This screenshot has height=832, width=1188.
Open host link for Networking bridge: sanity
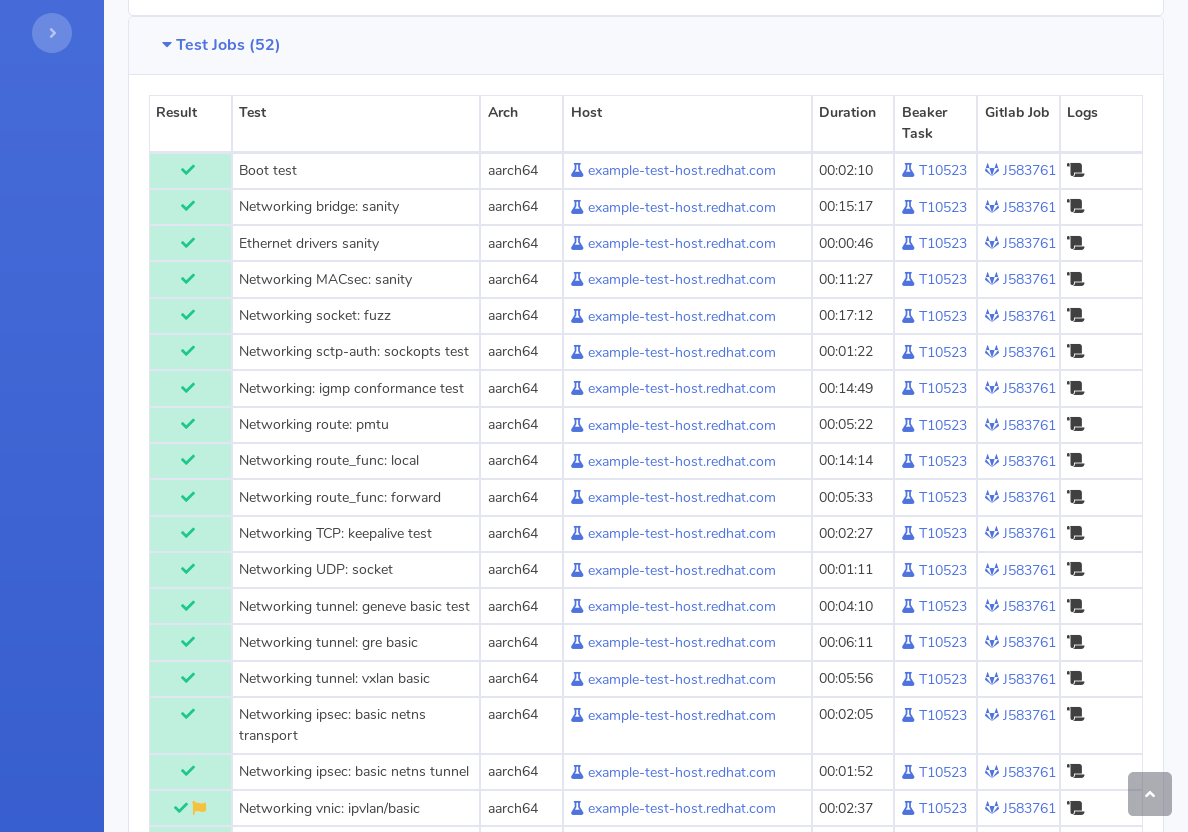pyautogui.click(x=681, y=207)
